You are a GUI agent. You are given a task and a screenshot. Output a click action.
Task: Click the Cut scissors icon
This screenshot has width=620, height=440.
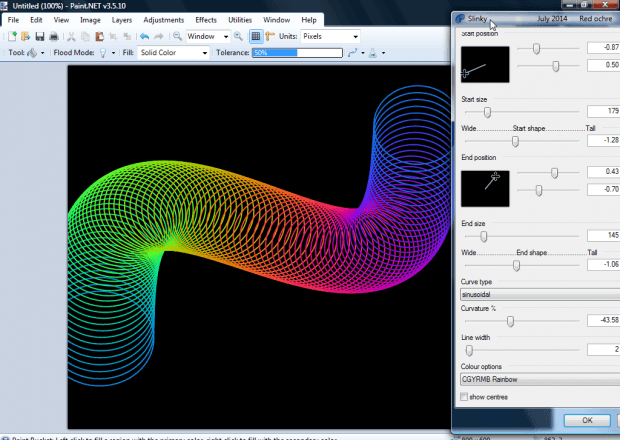(73, 36)
